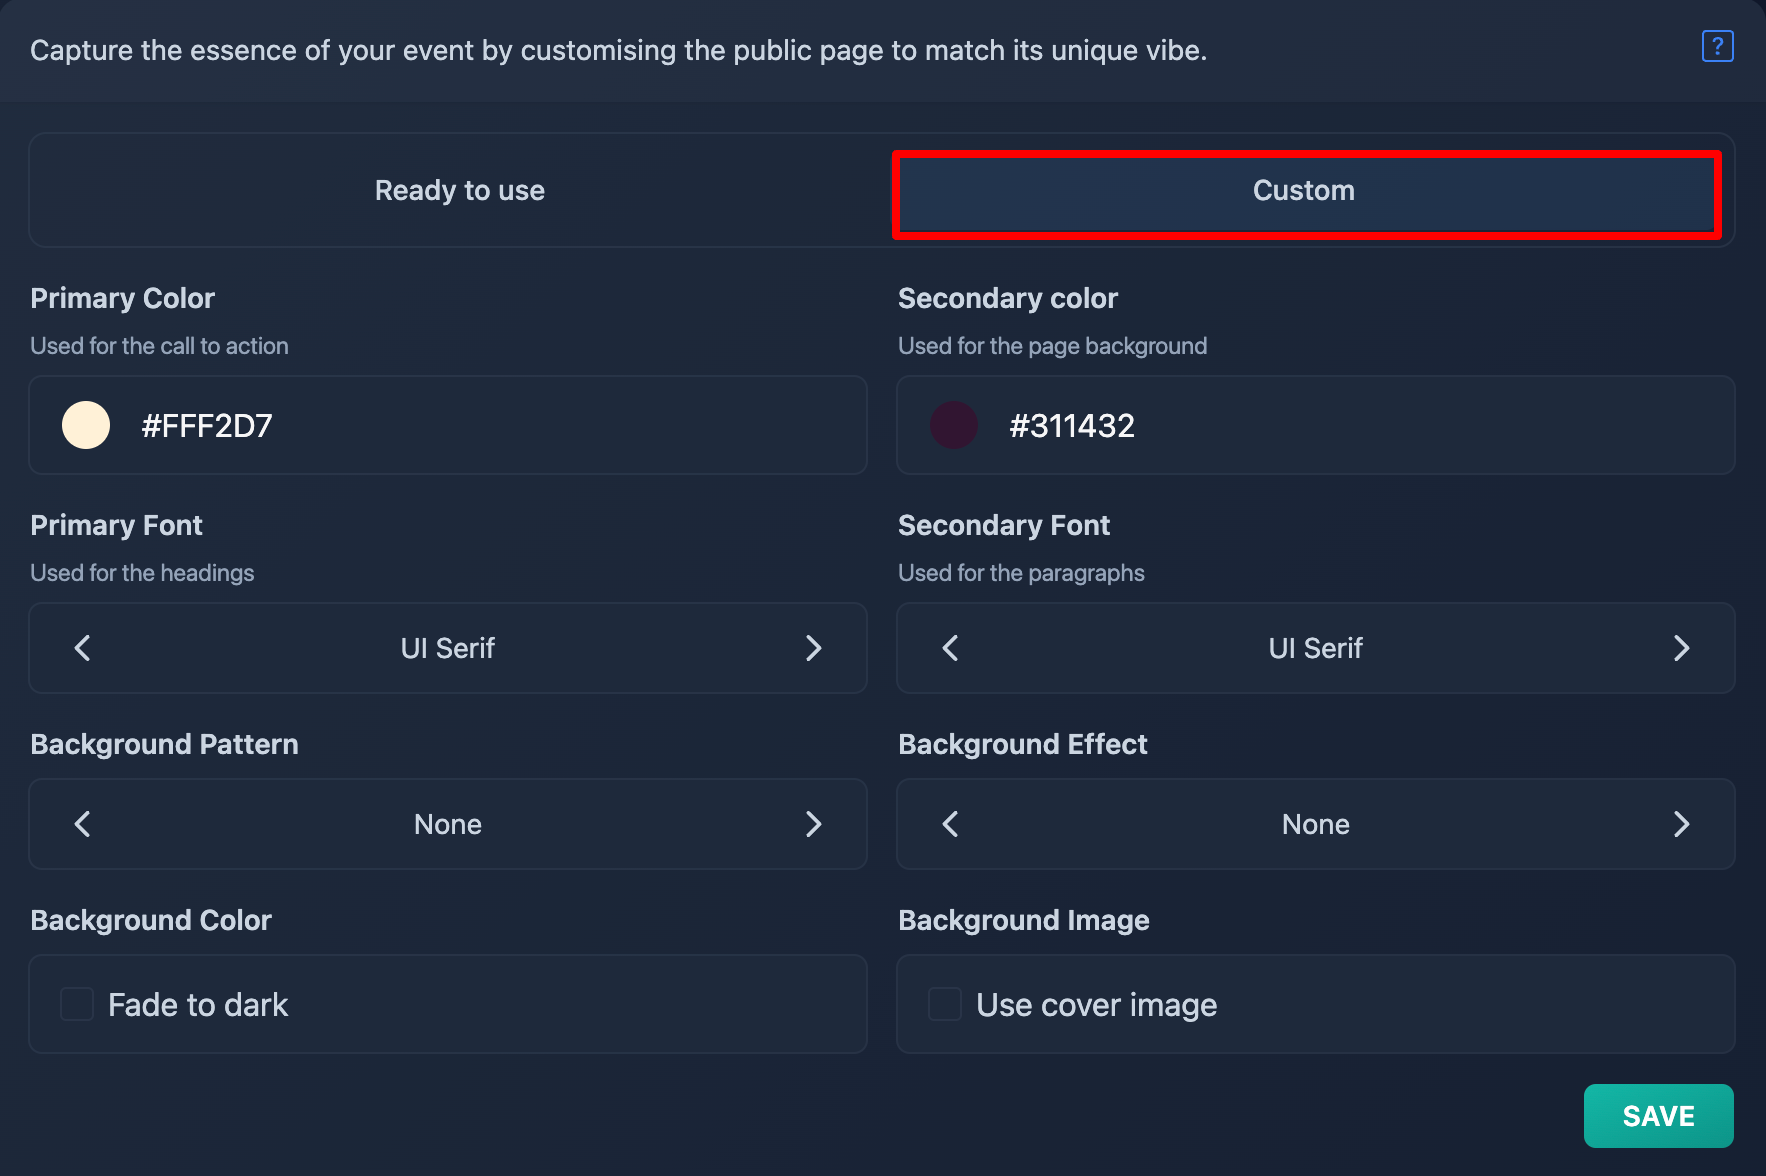The width and height of the screenshot is (1766, 1176).
Task: Select previous Background Effect
Action: coord(951,824)
